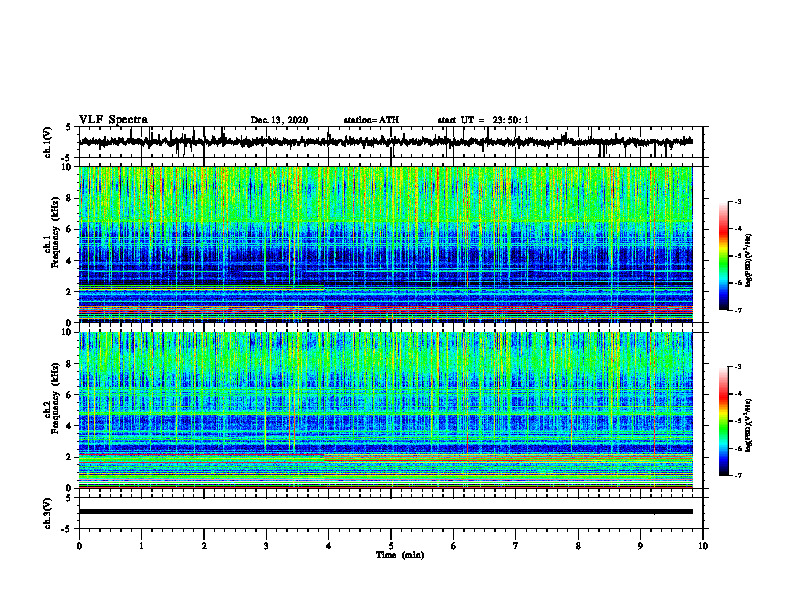The height and width of the screenshot is (612, 792).
Task: Click time axis tick label "8"
Action: coord(578,546)
